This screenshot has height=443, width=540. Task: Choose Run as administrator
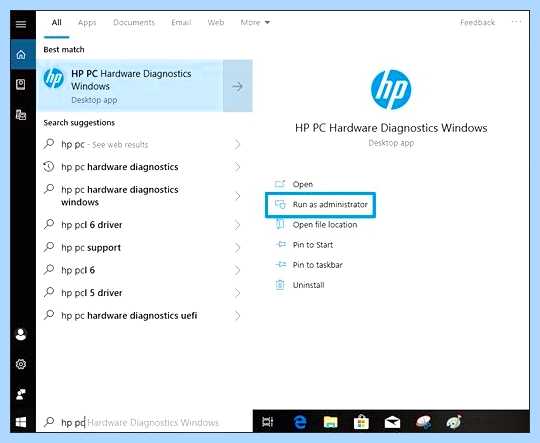tap(321, 205)
